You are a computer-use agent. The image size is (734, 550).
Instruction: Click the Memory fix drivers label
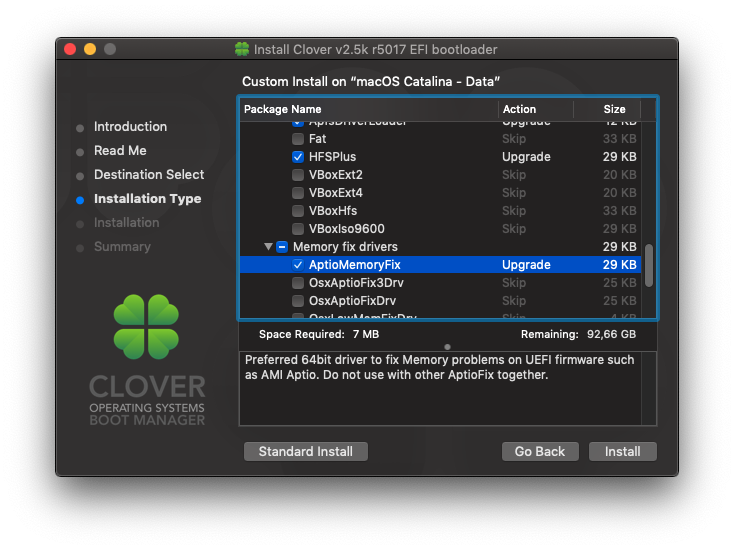click(x=345, y=247)
